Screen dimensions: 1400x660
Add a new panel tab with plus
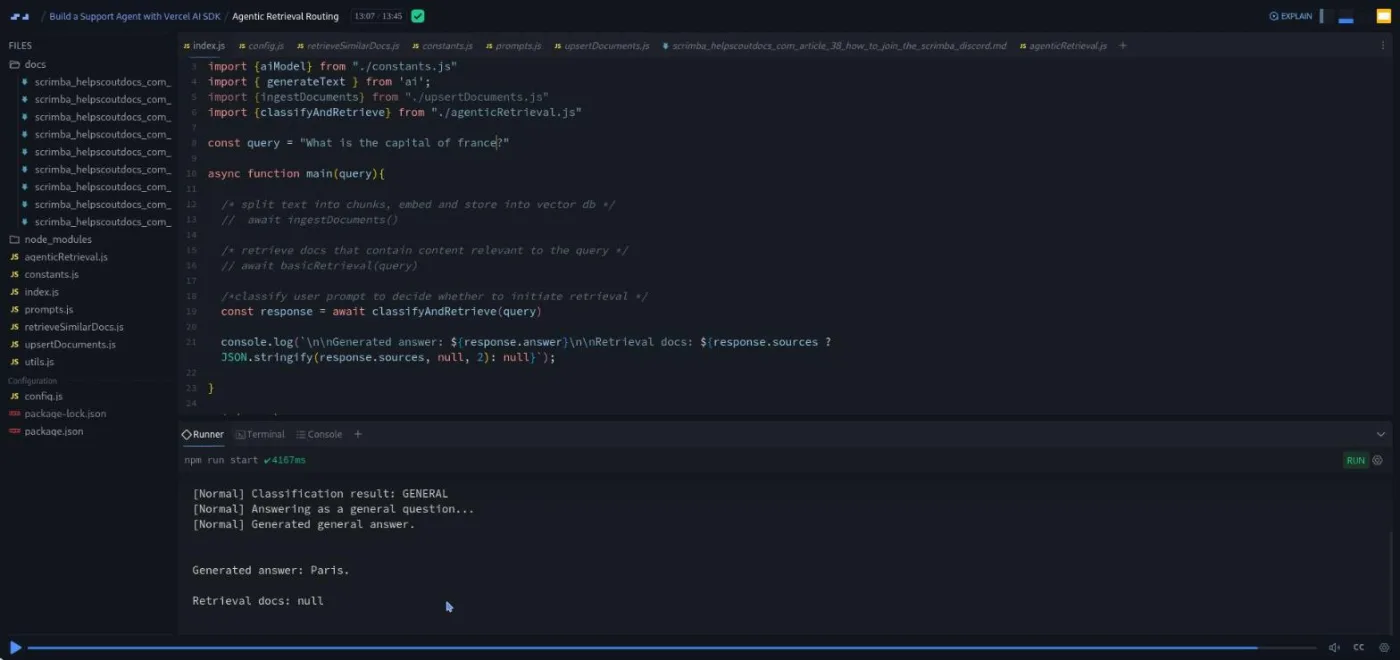pyautogui.click(x=358, y=434)
